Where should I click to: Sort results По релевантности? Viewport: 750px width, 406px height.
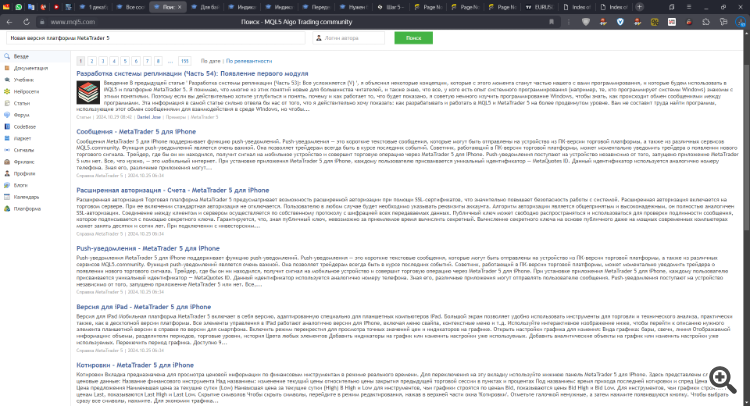point(249,61)
